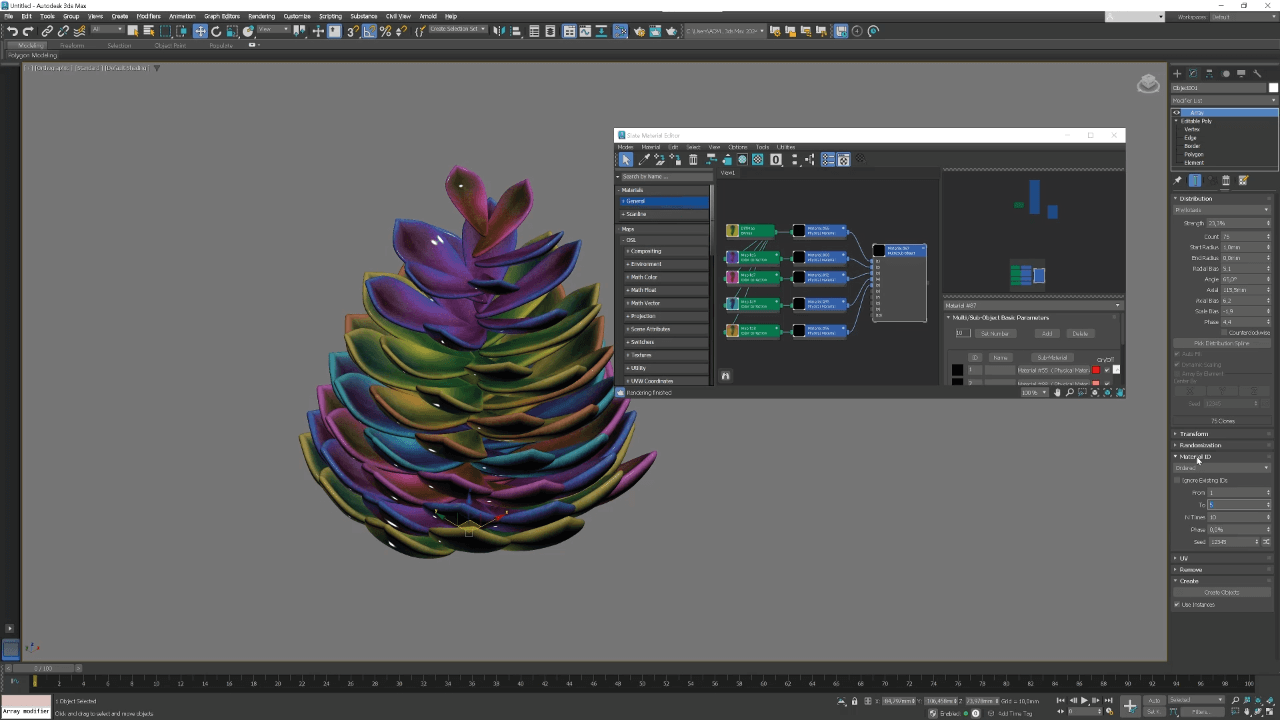Click the binoculars icon in Slate view
1280x720 pixels.
[726, 376]
